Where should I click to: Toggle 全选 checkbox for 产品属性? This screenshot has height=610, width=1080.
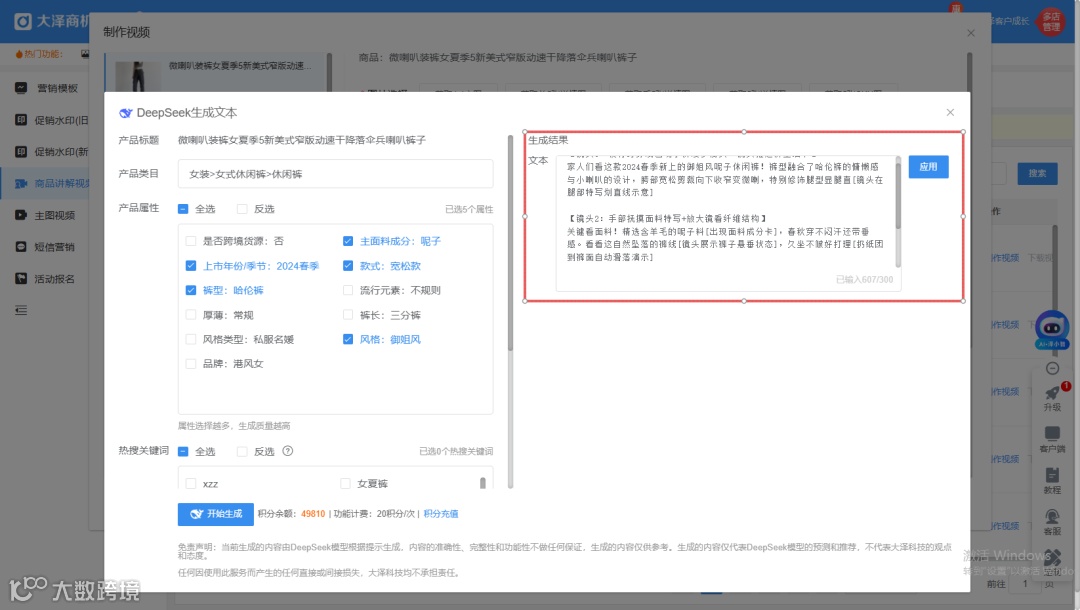[183, 209]
